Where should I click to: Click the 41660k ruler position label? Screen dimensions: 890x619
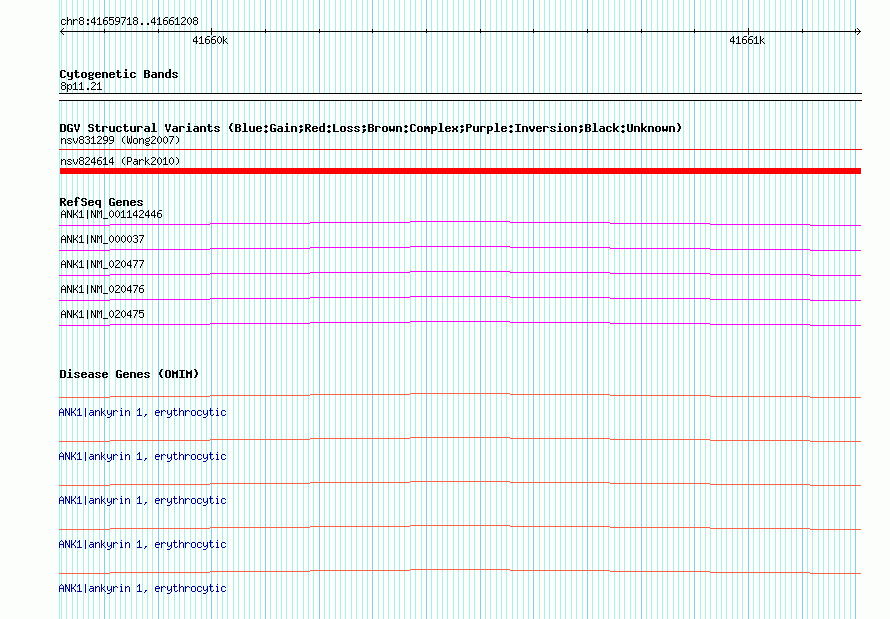[x=210, y=40]
